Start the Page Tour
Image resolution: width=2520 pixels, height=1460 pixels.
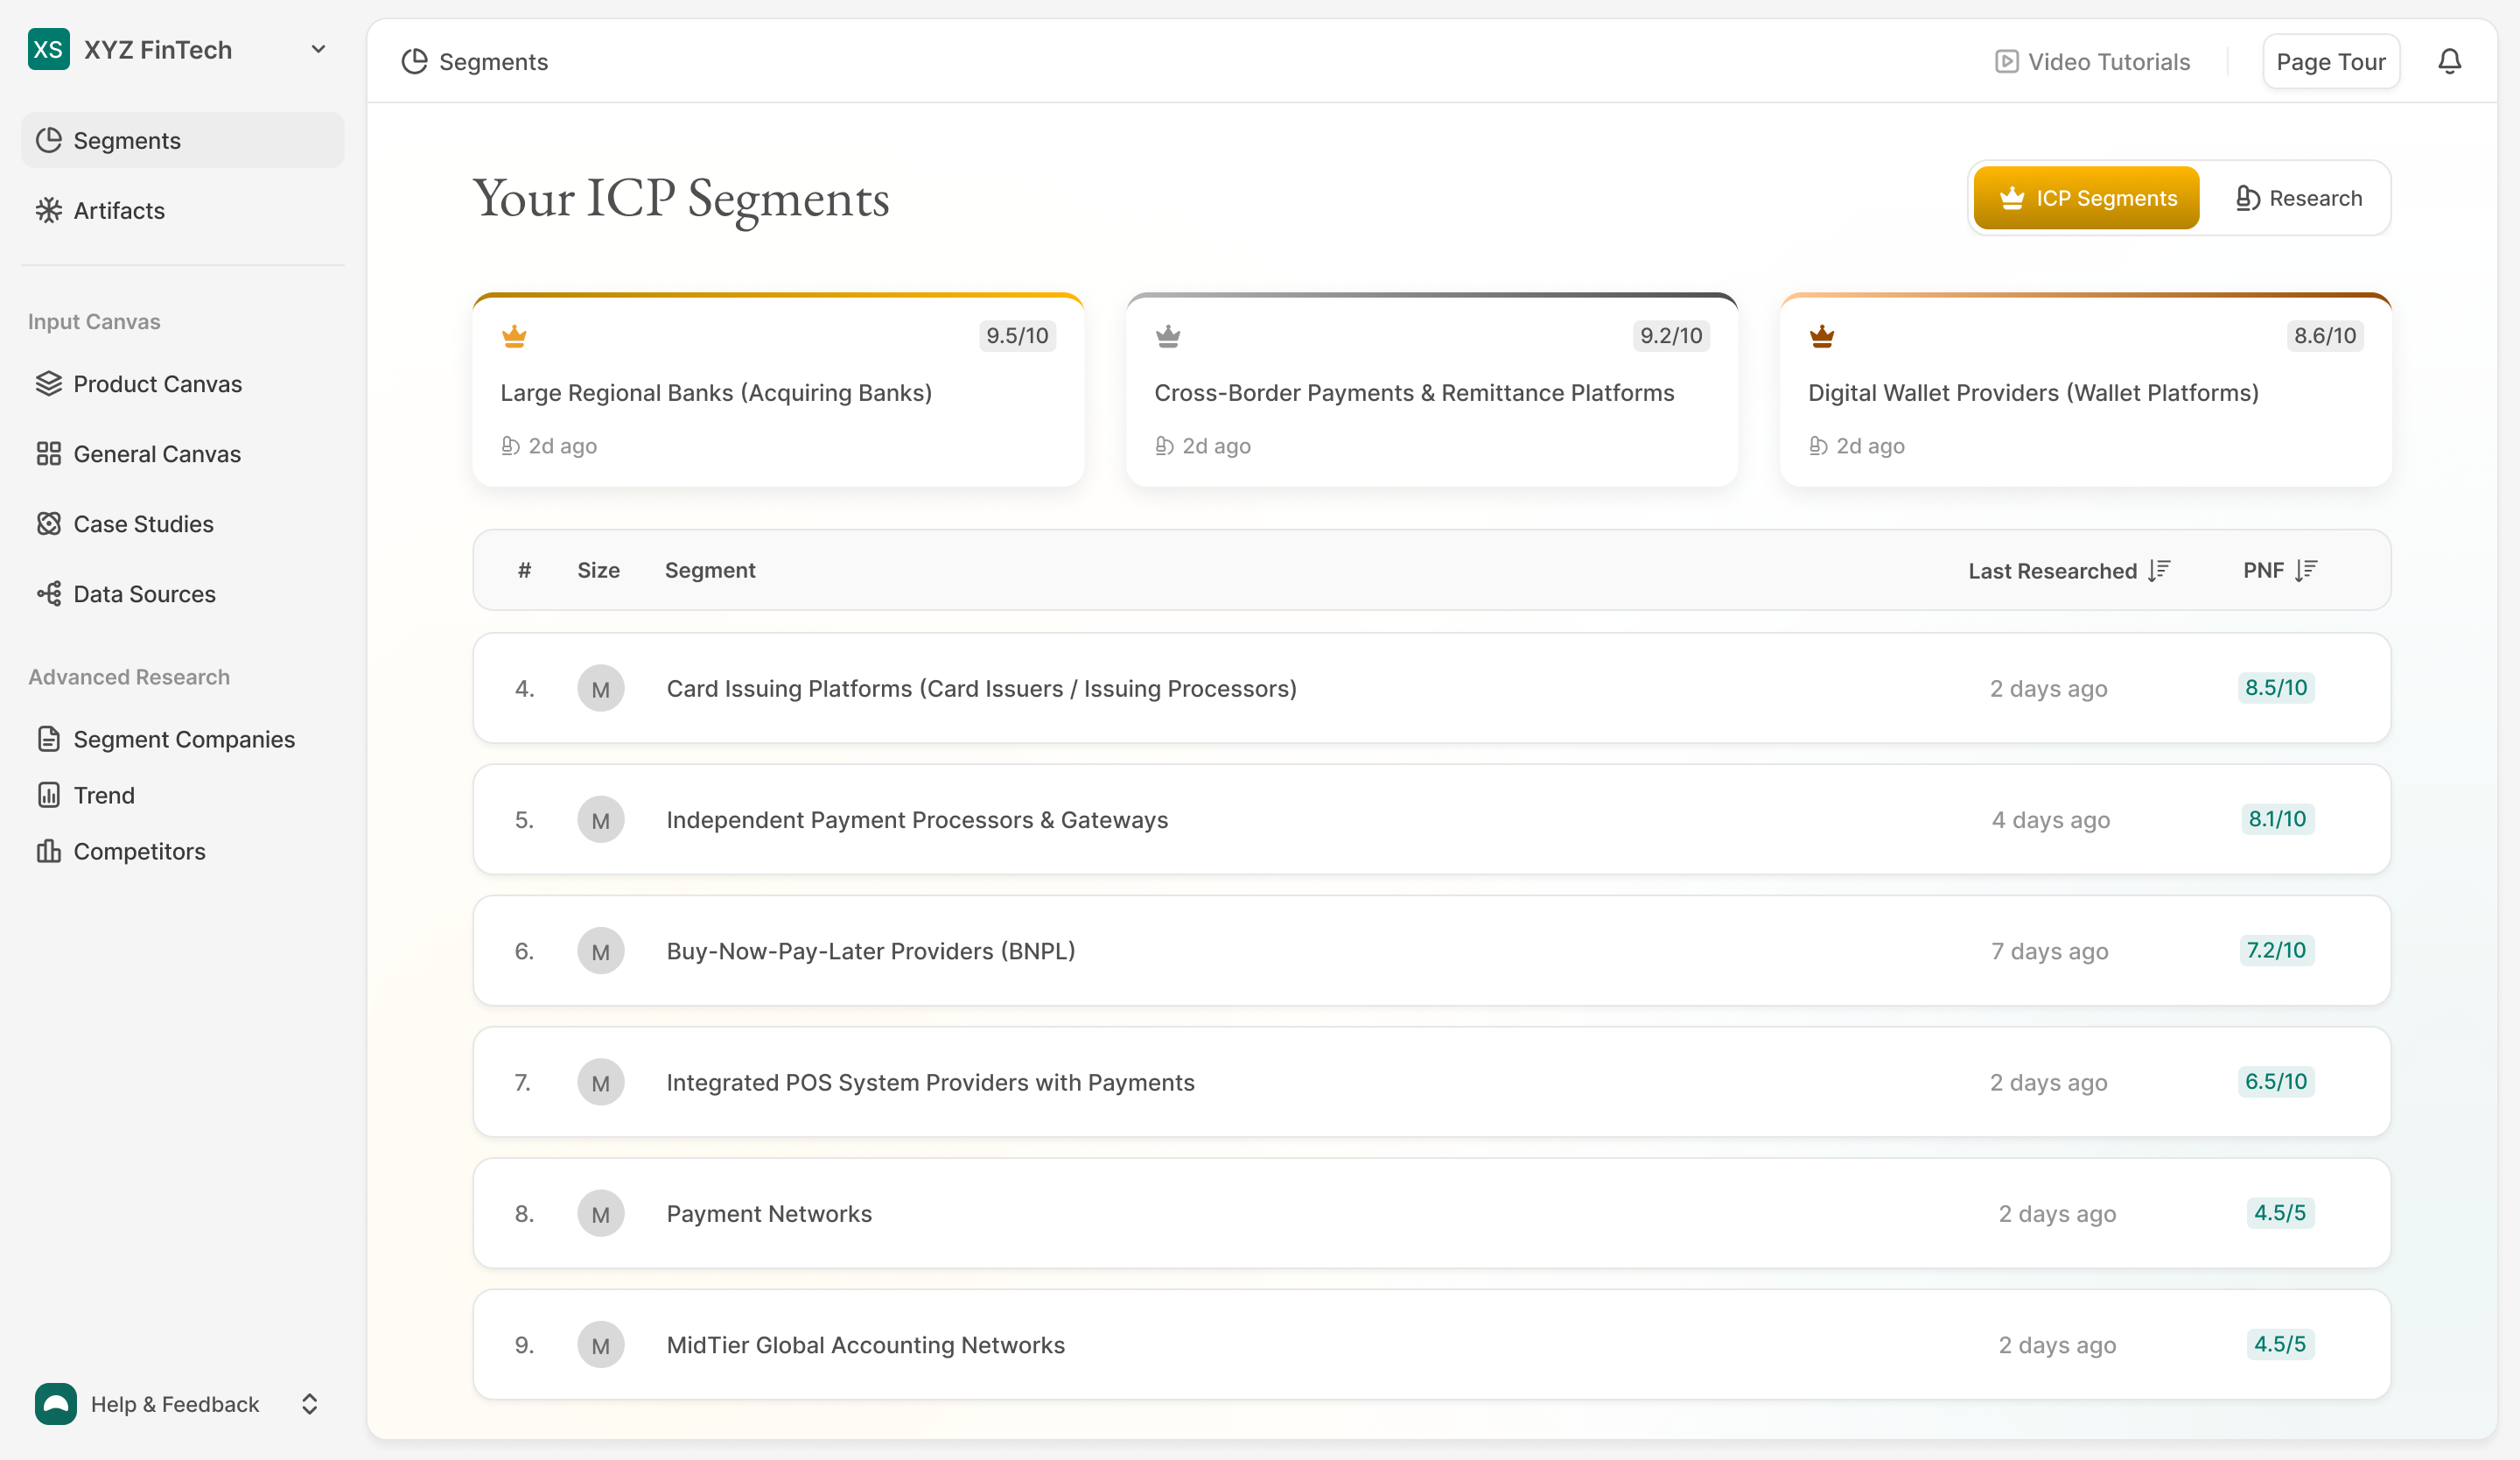tap(2330, 62)
